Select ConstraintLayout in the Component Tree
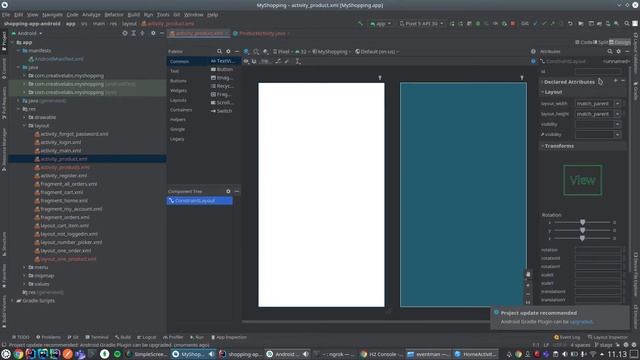The width and height of the screenshot is (640, 360). (x=200, y=201)
